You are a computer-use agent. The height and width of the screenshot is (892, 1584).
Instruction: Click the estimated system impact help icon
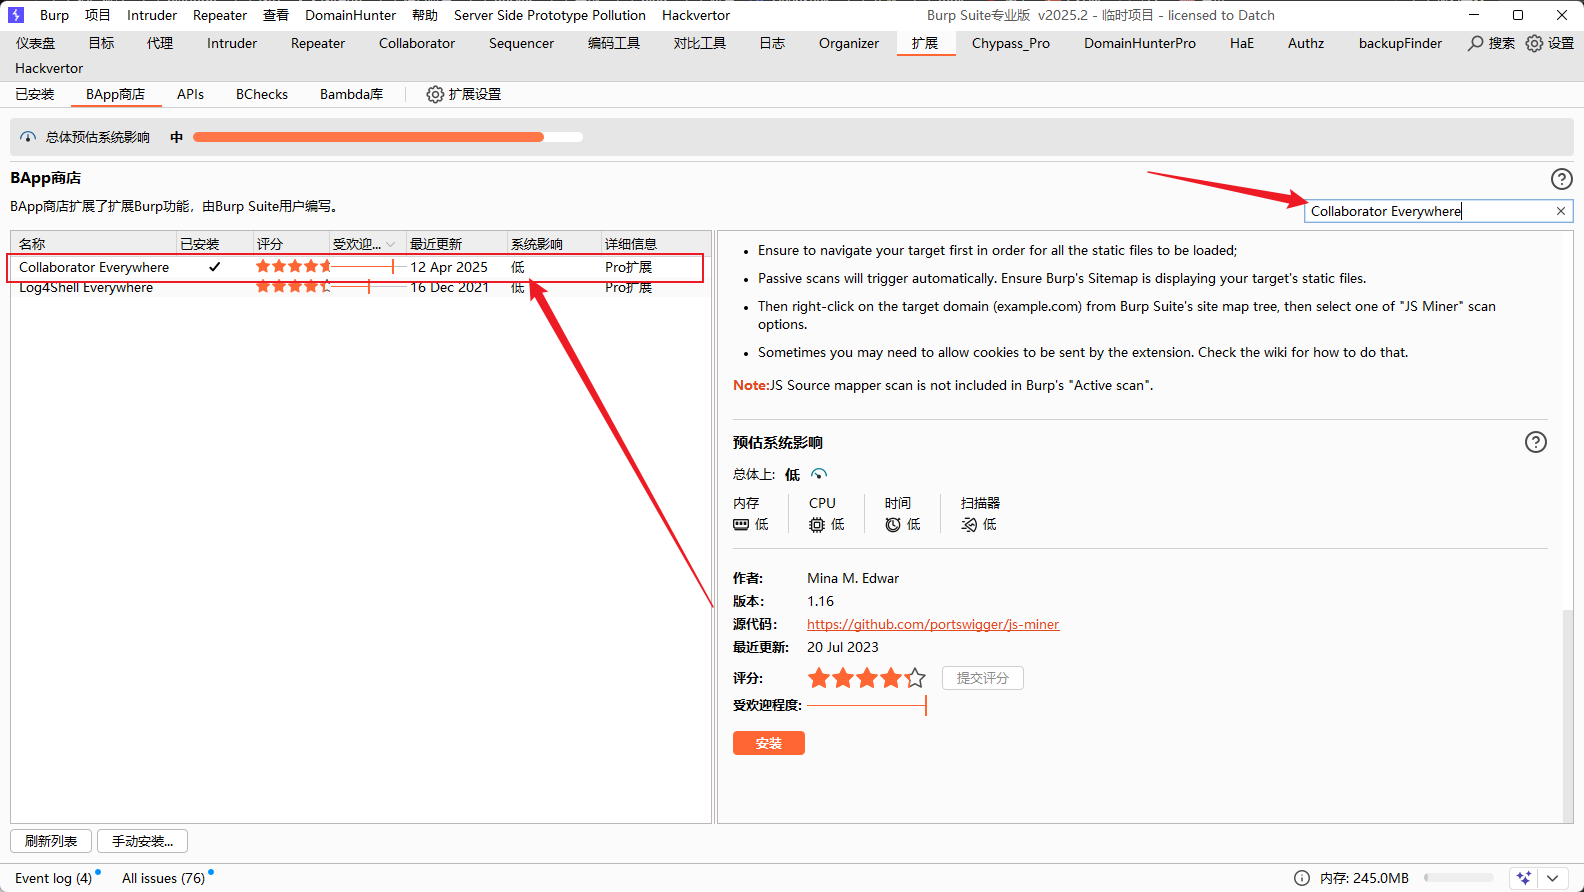point(1535,442)
